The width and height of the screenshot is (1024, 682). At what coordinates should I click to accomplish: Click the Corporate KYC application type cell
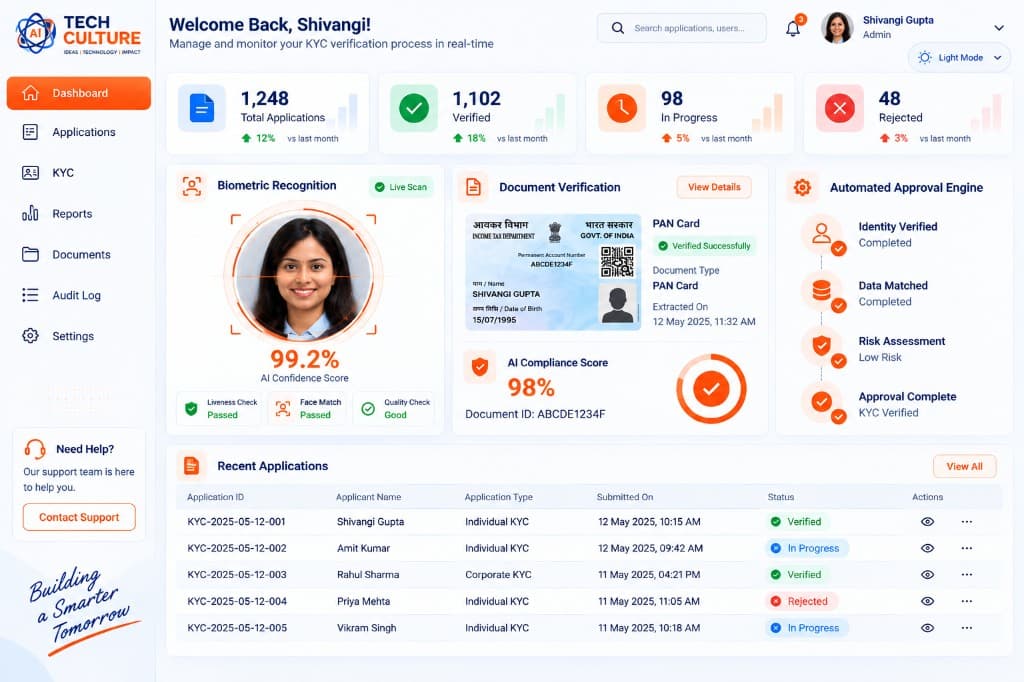pyautogui.click(x=498, y=575)
